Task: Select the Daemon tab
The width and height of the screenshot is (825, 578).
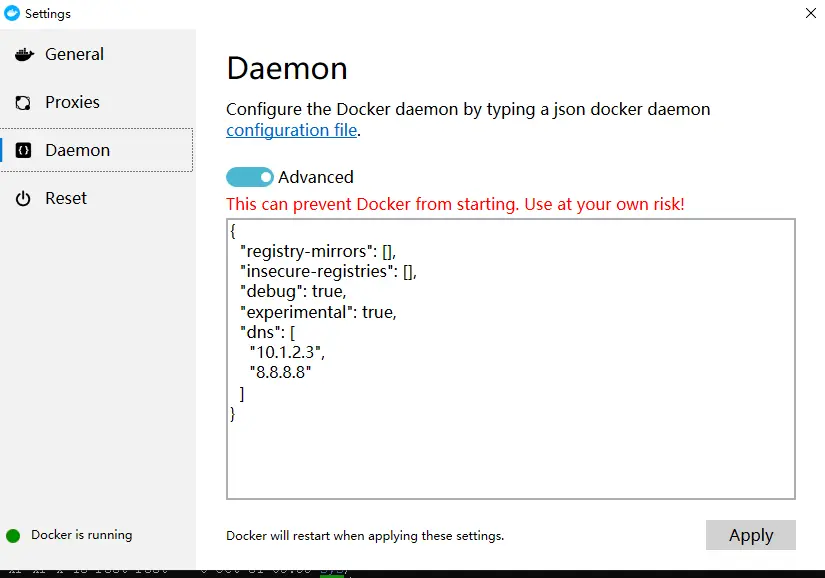Action: tap(98, 150)
